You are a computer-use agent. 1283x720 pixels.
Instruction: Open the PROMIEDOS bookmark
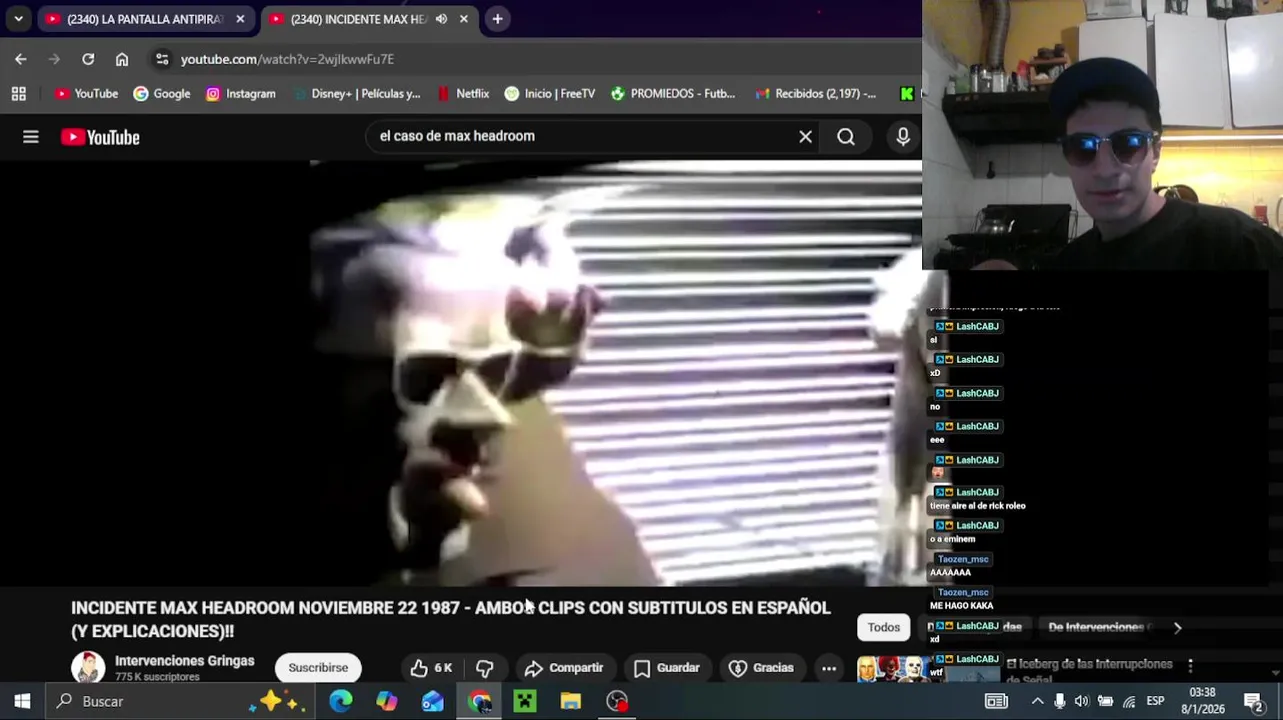(x=672, y=93)
